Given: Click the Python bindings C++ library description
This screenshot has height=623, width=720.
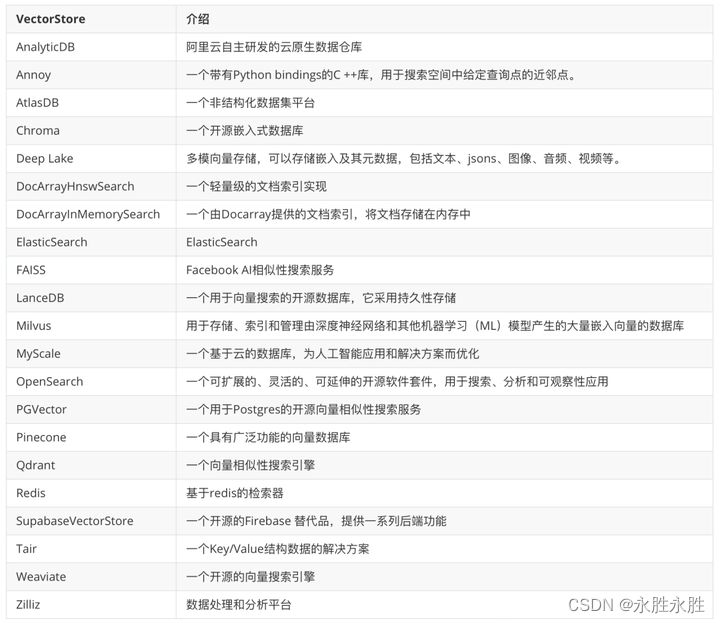Looking at the screenshot, I should click(381, 75).
